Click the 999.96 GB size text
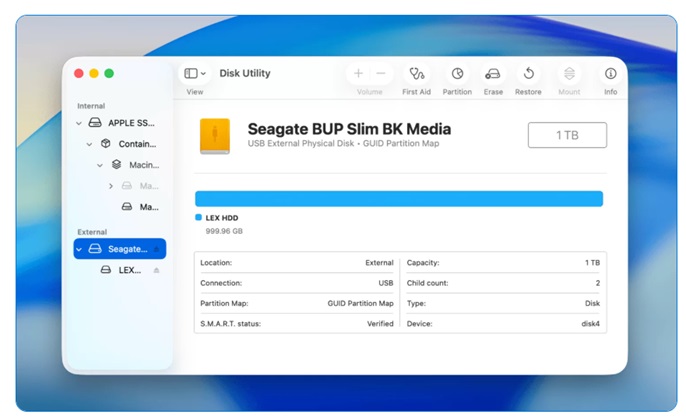This screenshot has width=686, height=418. (x=224, y=231)
